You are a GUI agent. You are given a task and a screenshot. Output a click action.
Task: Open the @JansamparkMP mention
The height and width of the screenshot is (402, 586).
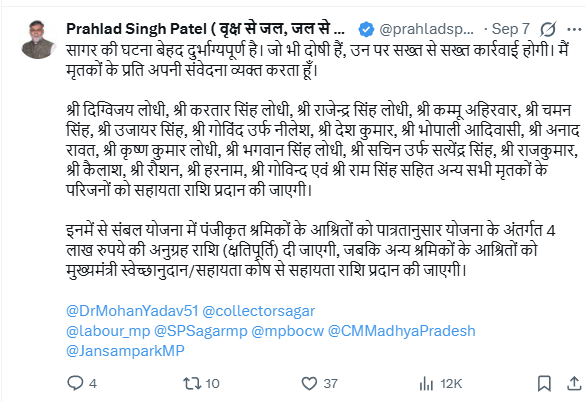point(125,351)
